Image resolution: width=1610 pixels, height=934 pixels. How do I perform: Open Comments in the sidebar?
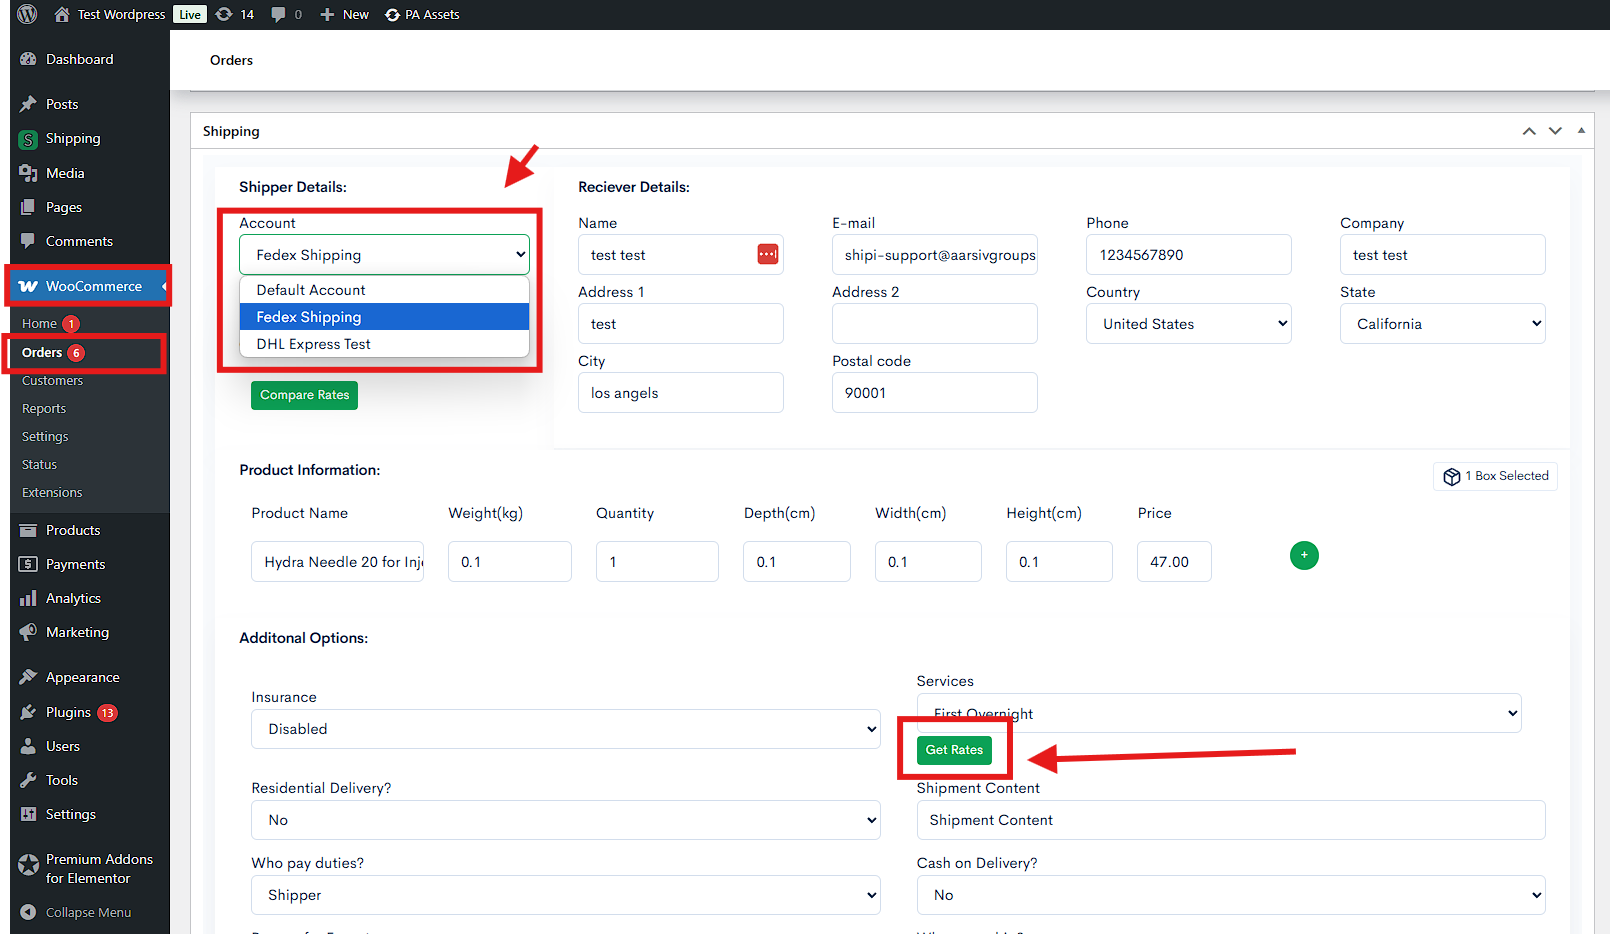79,241
